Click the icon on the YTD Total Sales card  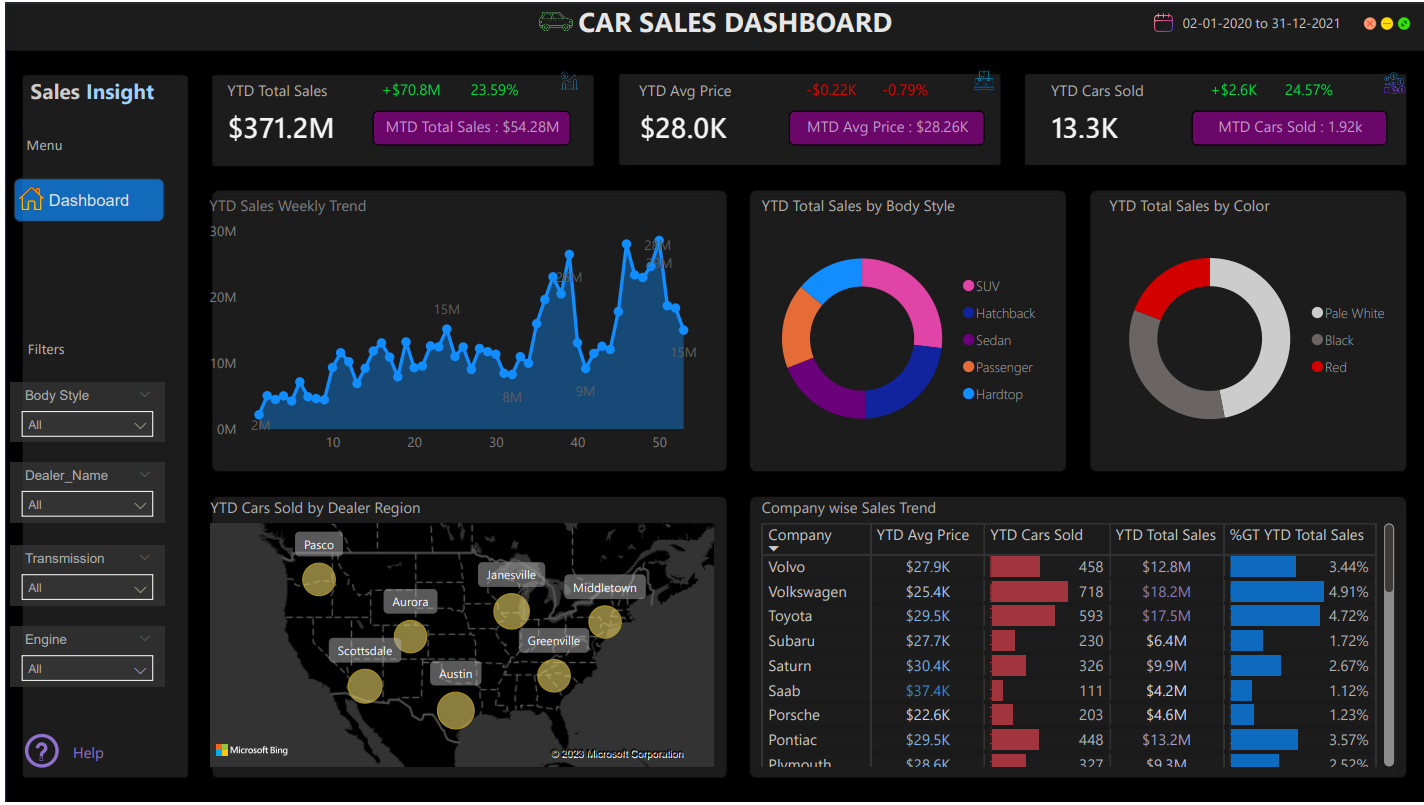[569, 82]
